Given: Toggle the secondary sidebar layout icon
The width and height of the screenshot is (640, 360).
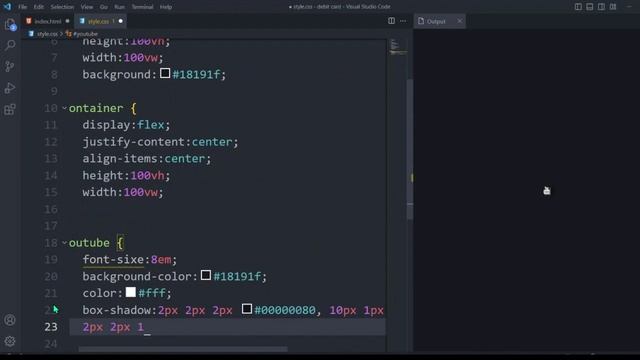Looking at the screenshot, I should click(x=601, y=7).
